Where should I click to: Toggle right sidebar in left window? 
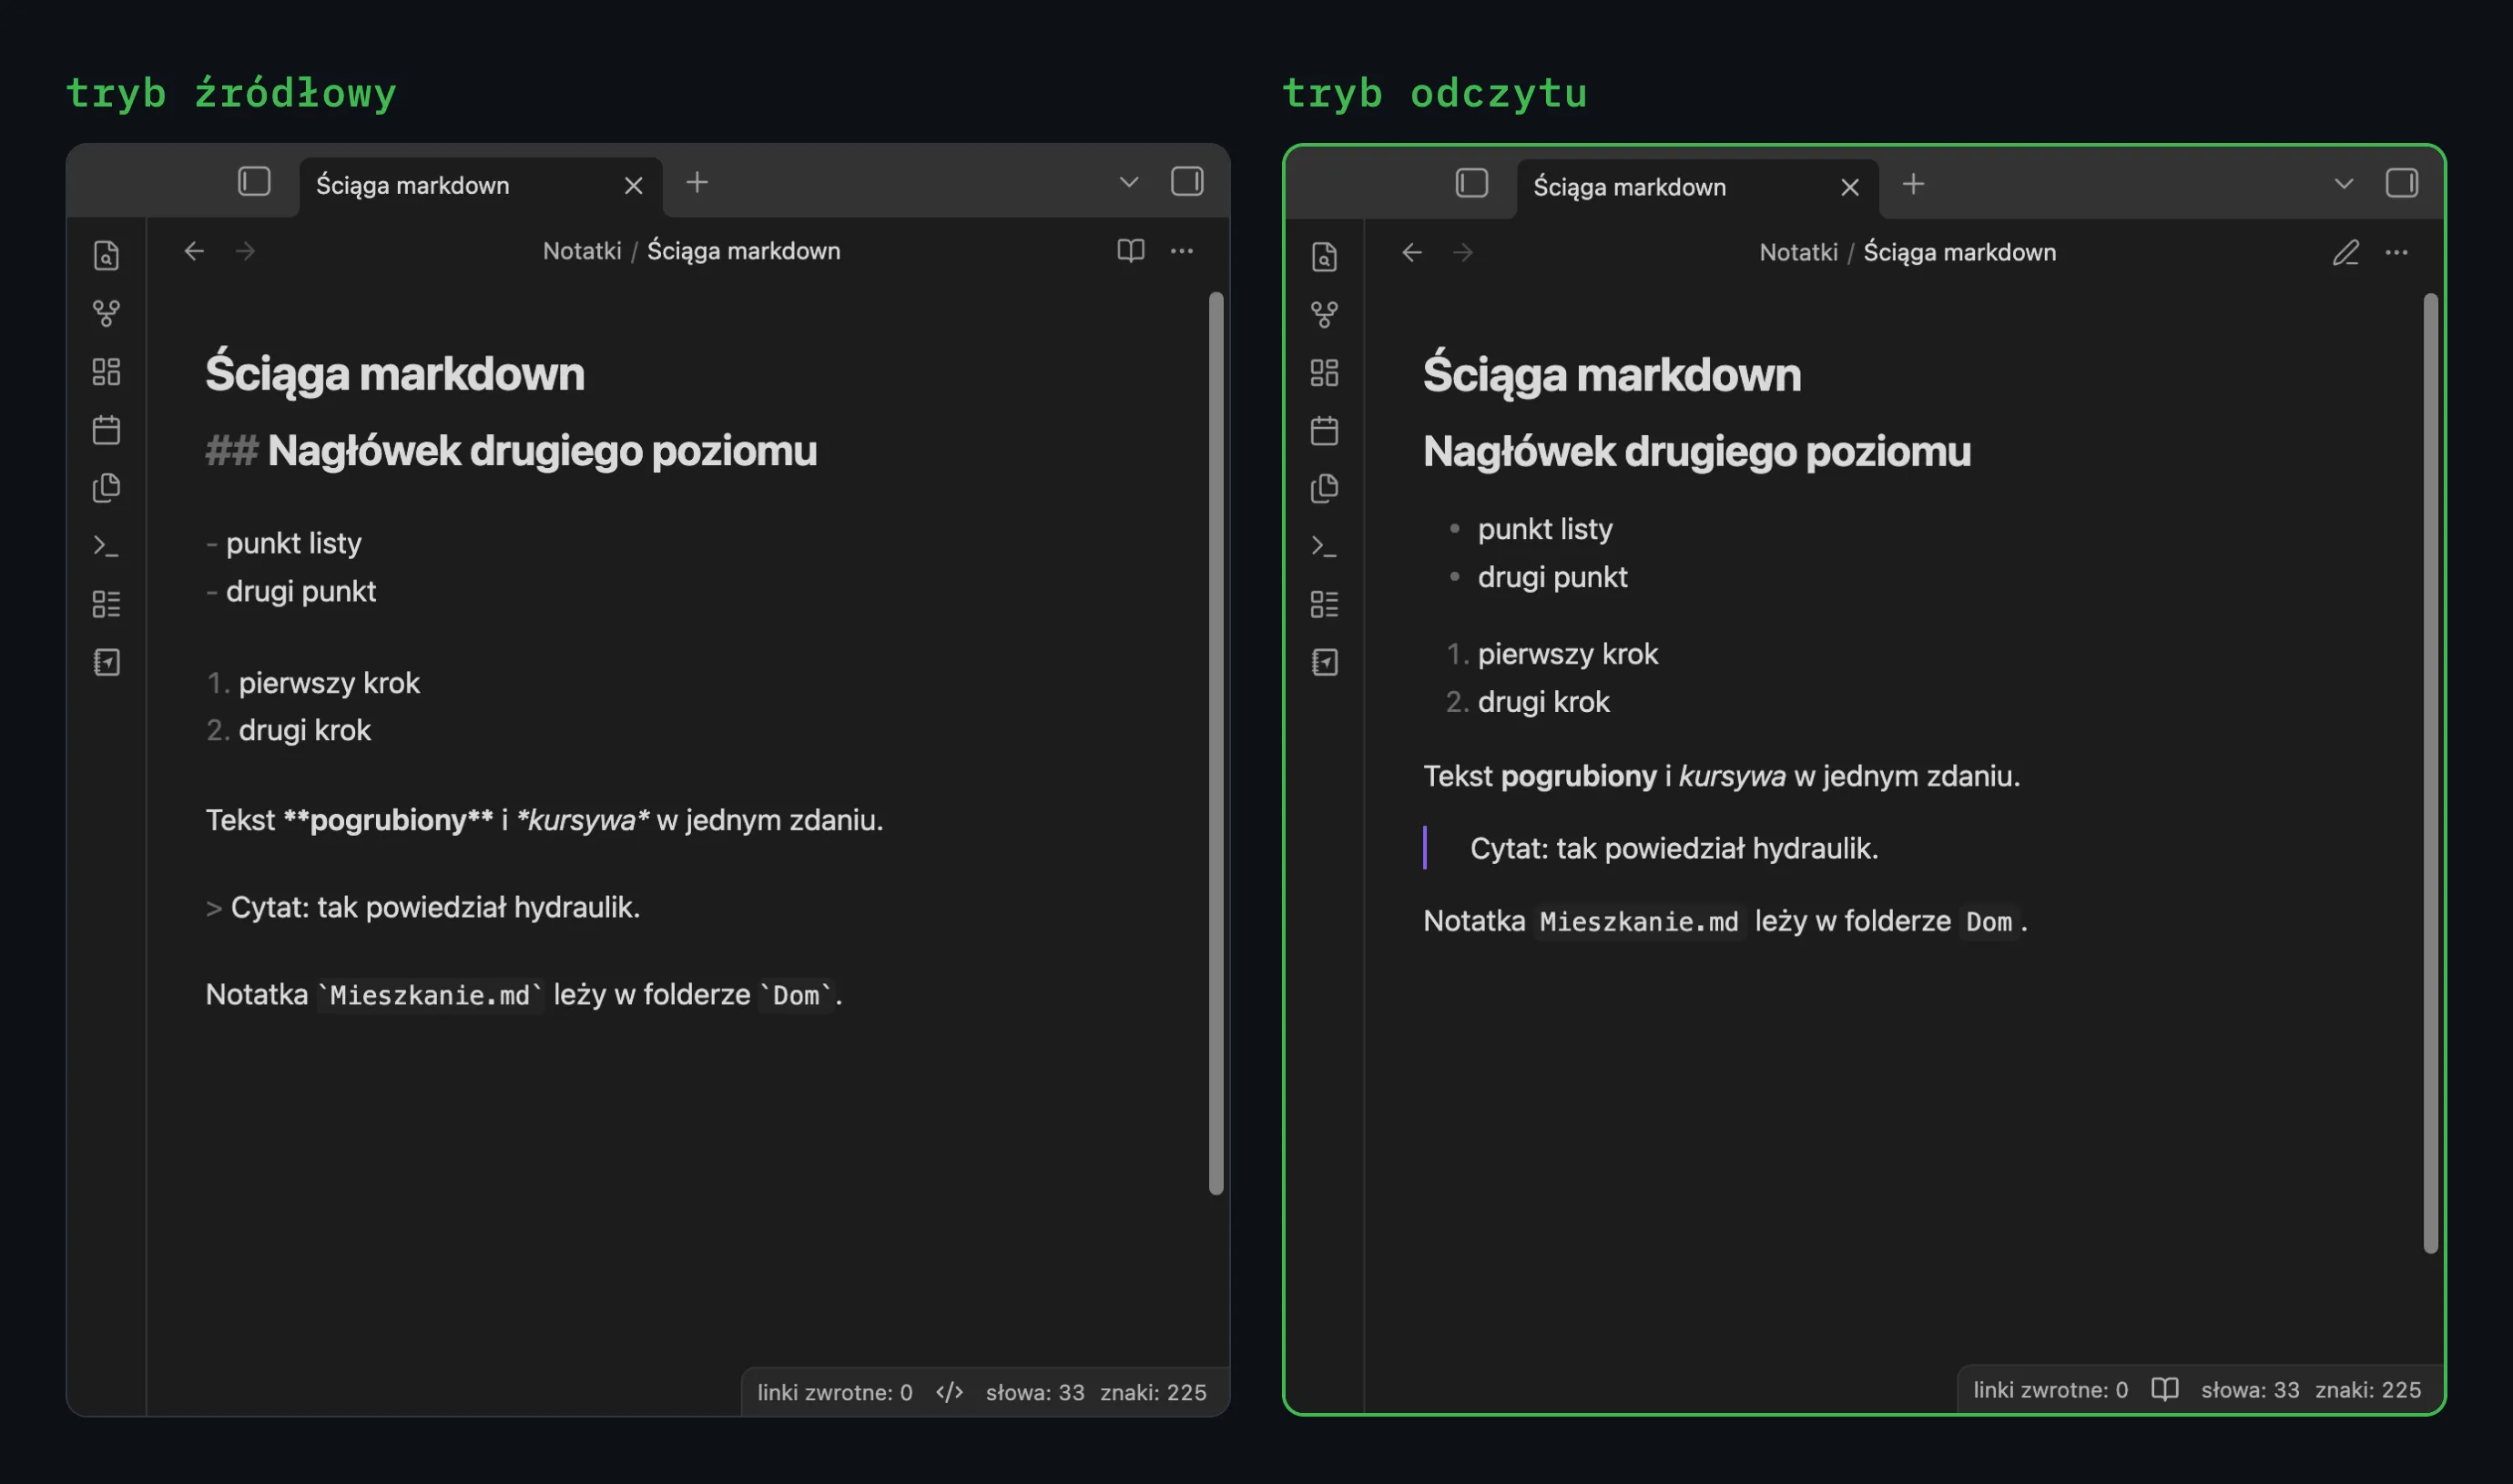1187,182
